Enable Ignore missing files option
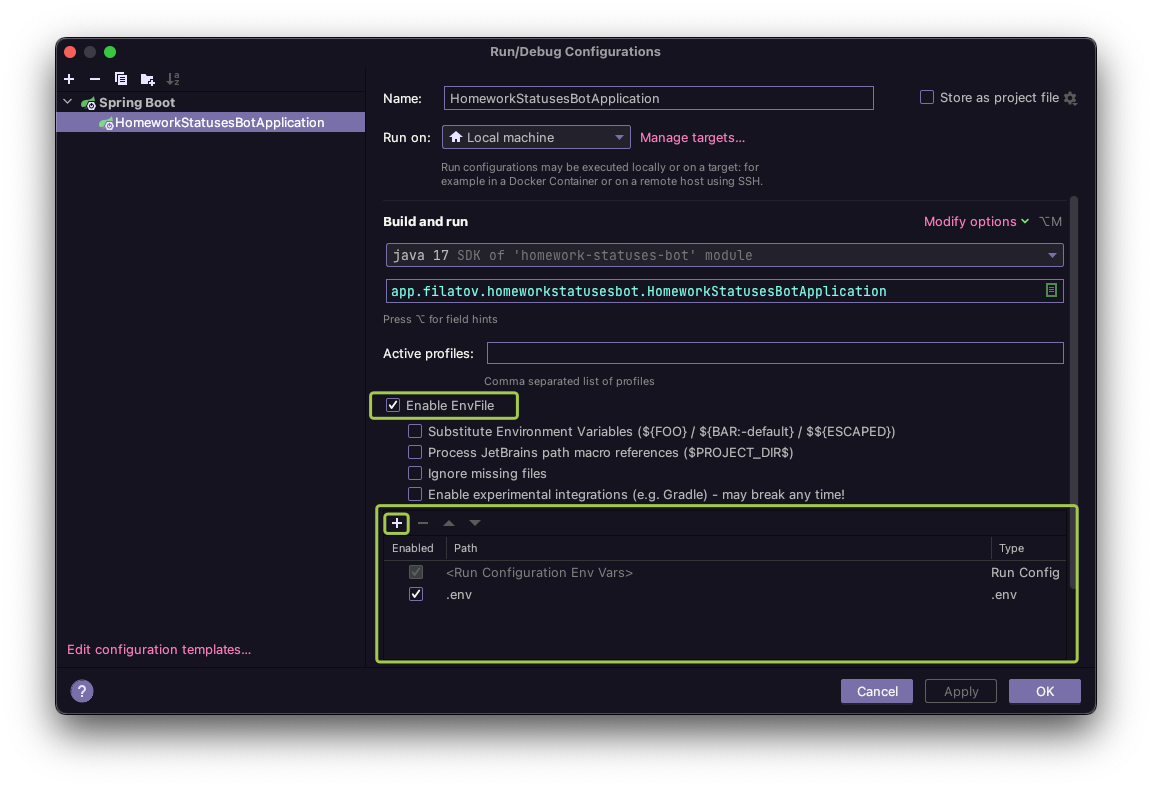The width and height of the screenshot is (1152, 788). (415, 474)
